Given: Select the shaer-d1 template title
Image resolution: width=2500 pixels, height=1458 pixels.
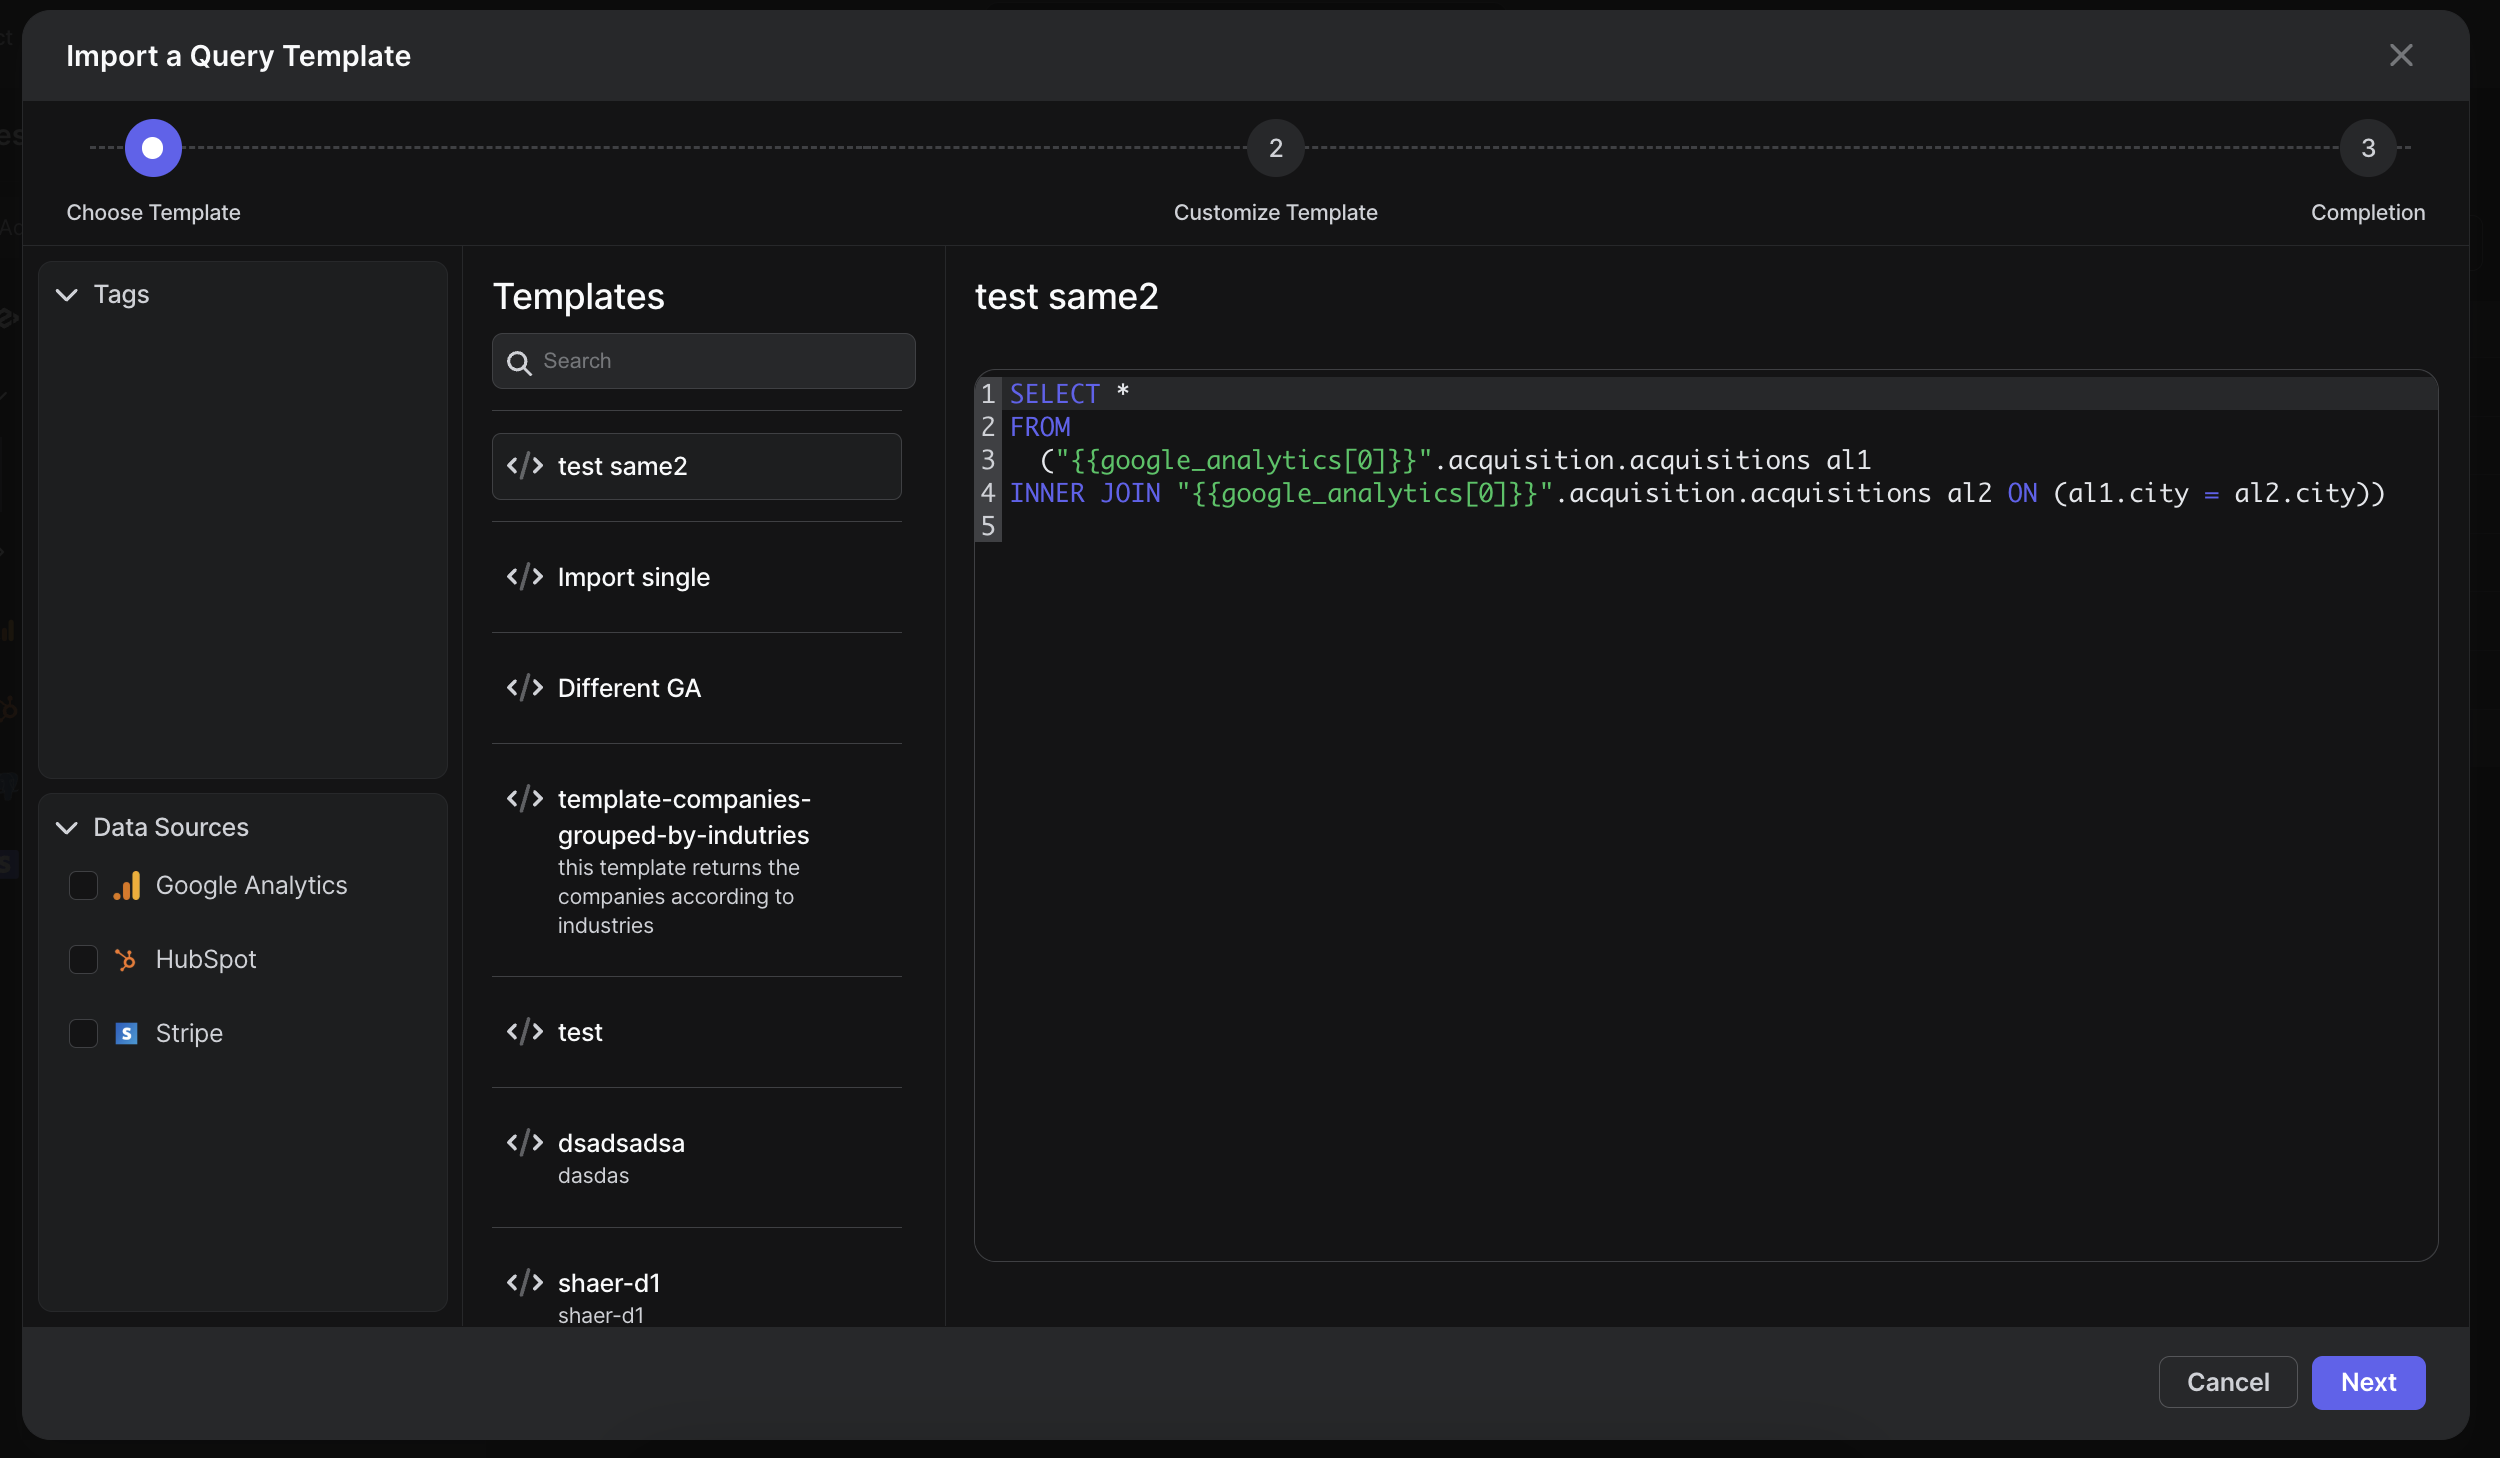Looking at the screenshot, I should pos(609,1283).
